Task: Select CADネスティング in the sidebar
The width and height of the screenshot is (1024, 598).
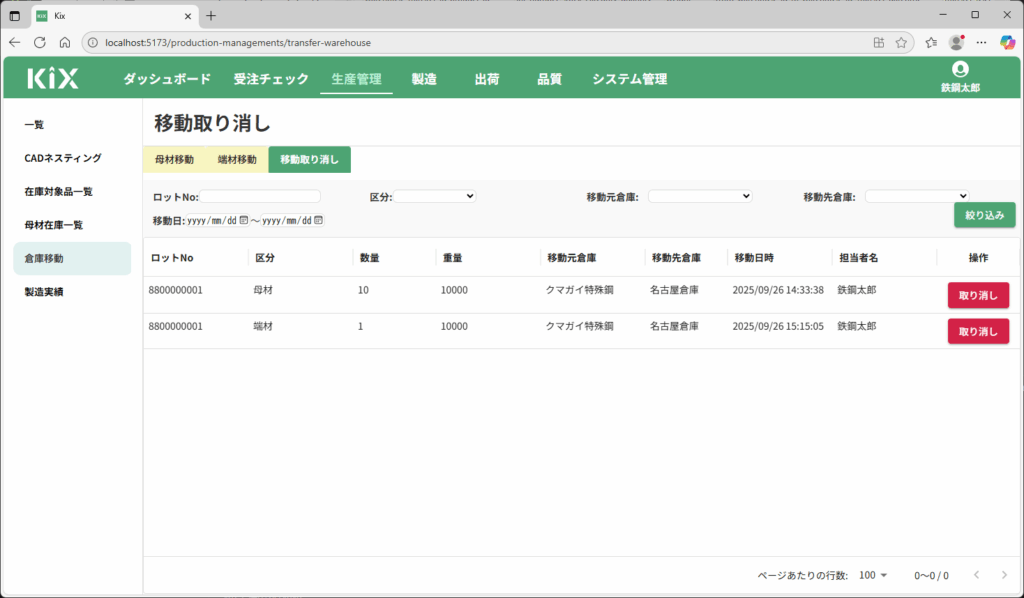Action: pos(63,158)
